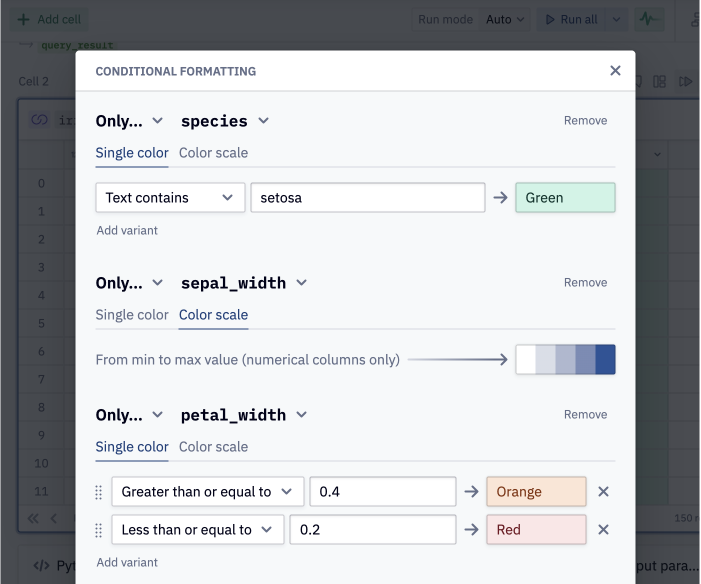Select Color scale tab for petal_width rule
Screen dimensions: 701x584
(213, 447)
